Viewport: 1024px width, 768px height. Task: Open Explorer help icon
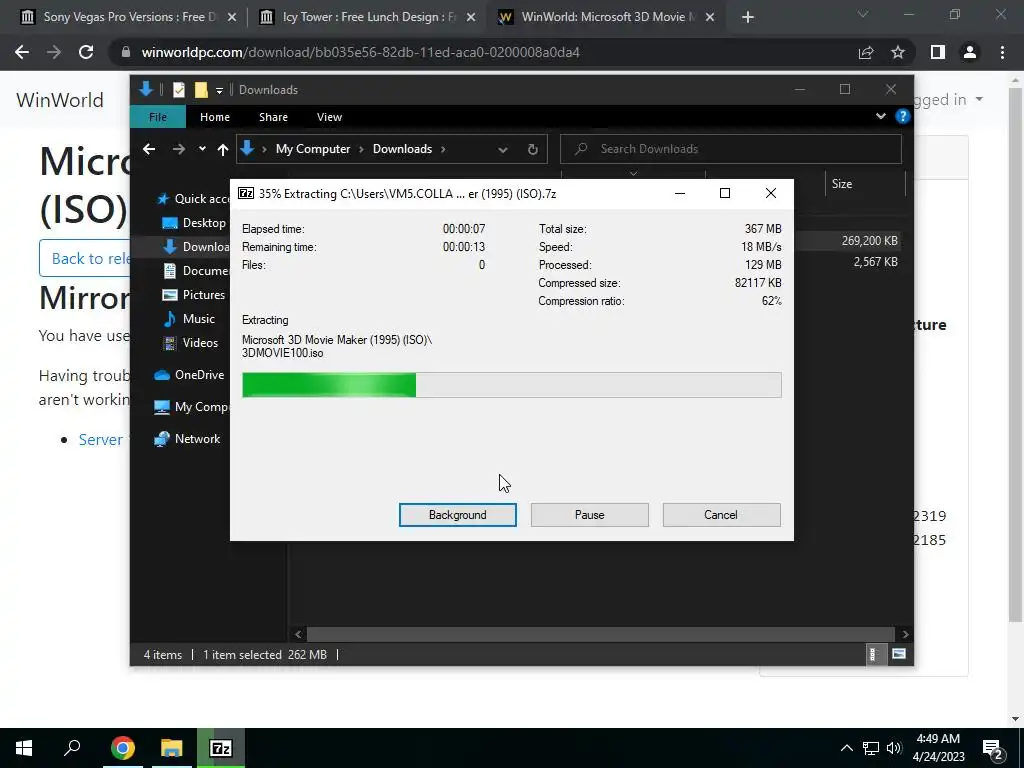(x=902, y=116)
